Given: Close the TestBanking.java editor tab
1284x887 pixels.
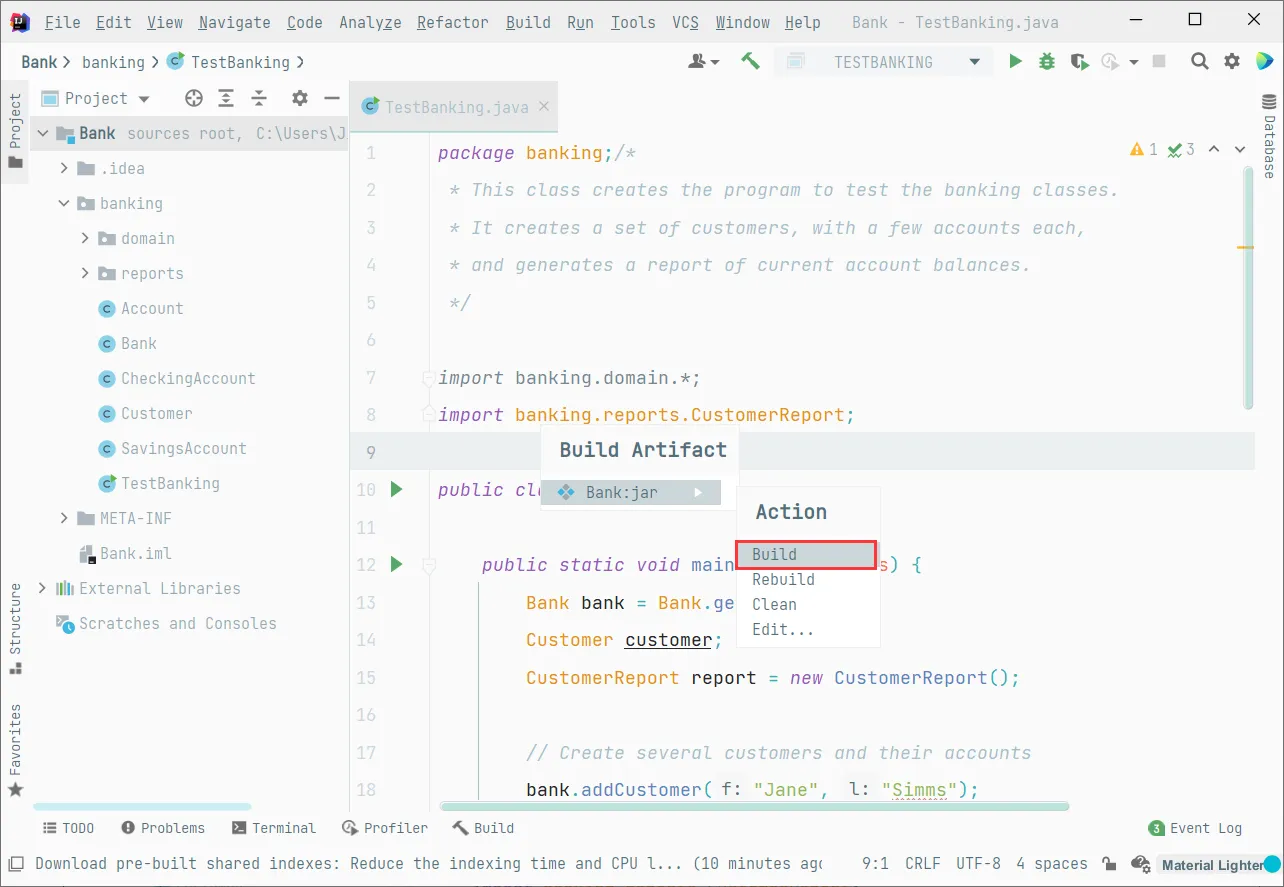Looking at the screenshot, I should tap(544, 106).
